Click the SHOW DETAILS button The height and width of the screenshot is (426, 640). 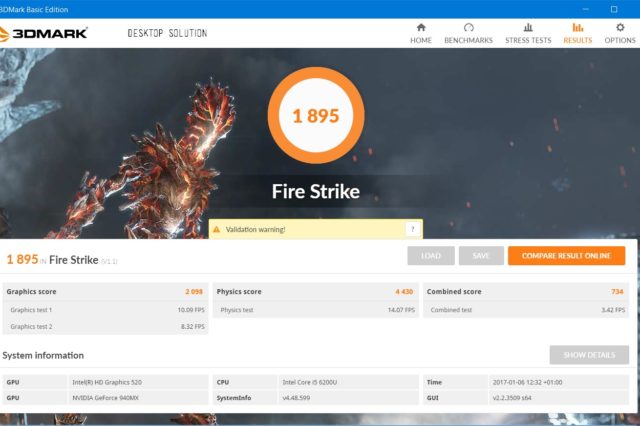point(589,355)
